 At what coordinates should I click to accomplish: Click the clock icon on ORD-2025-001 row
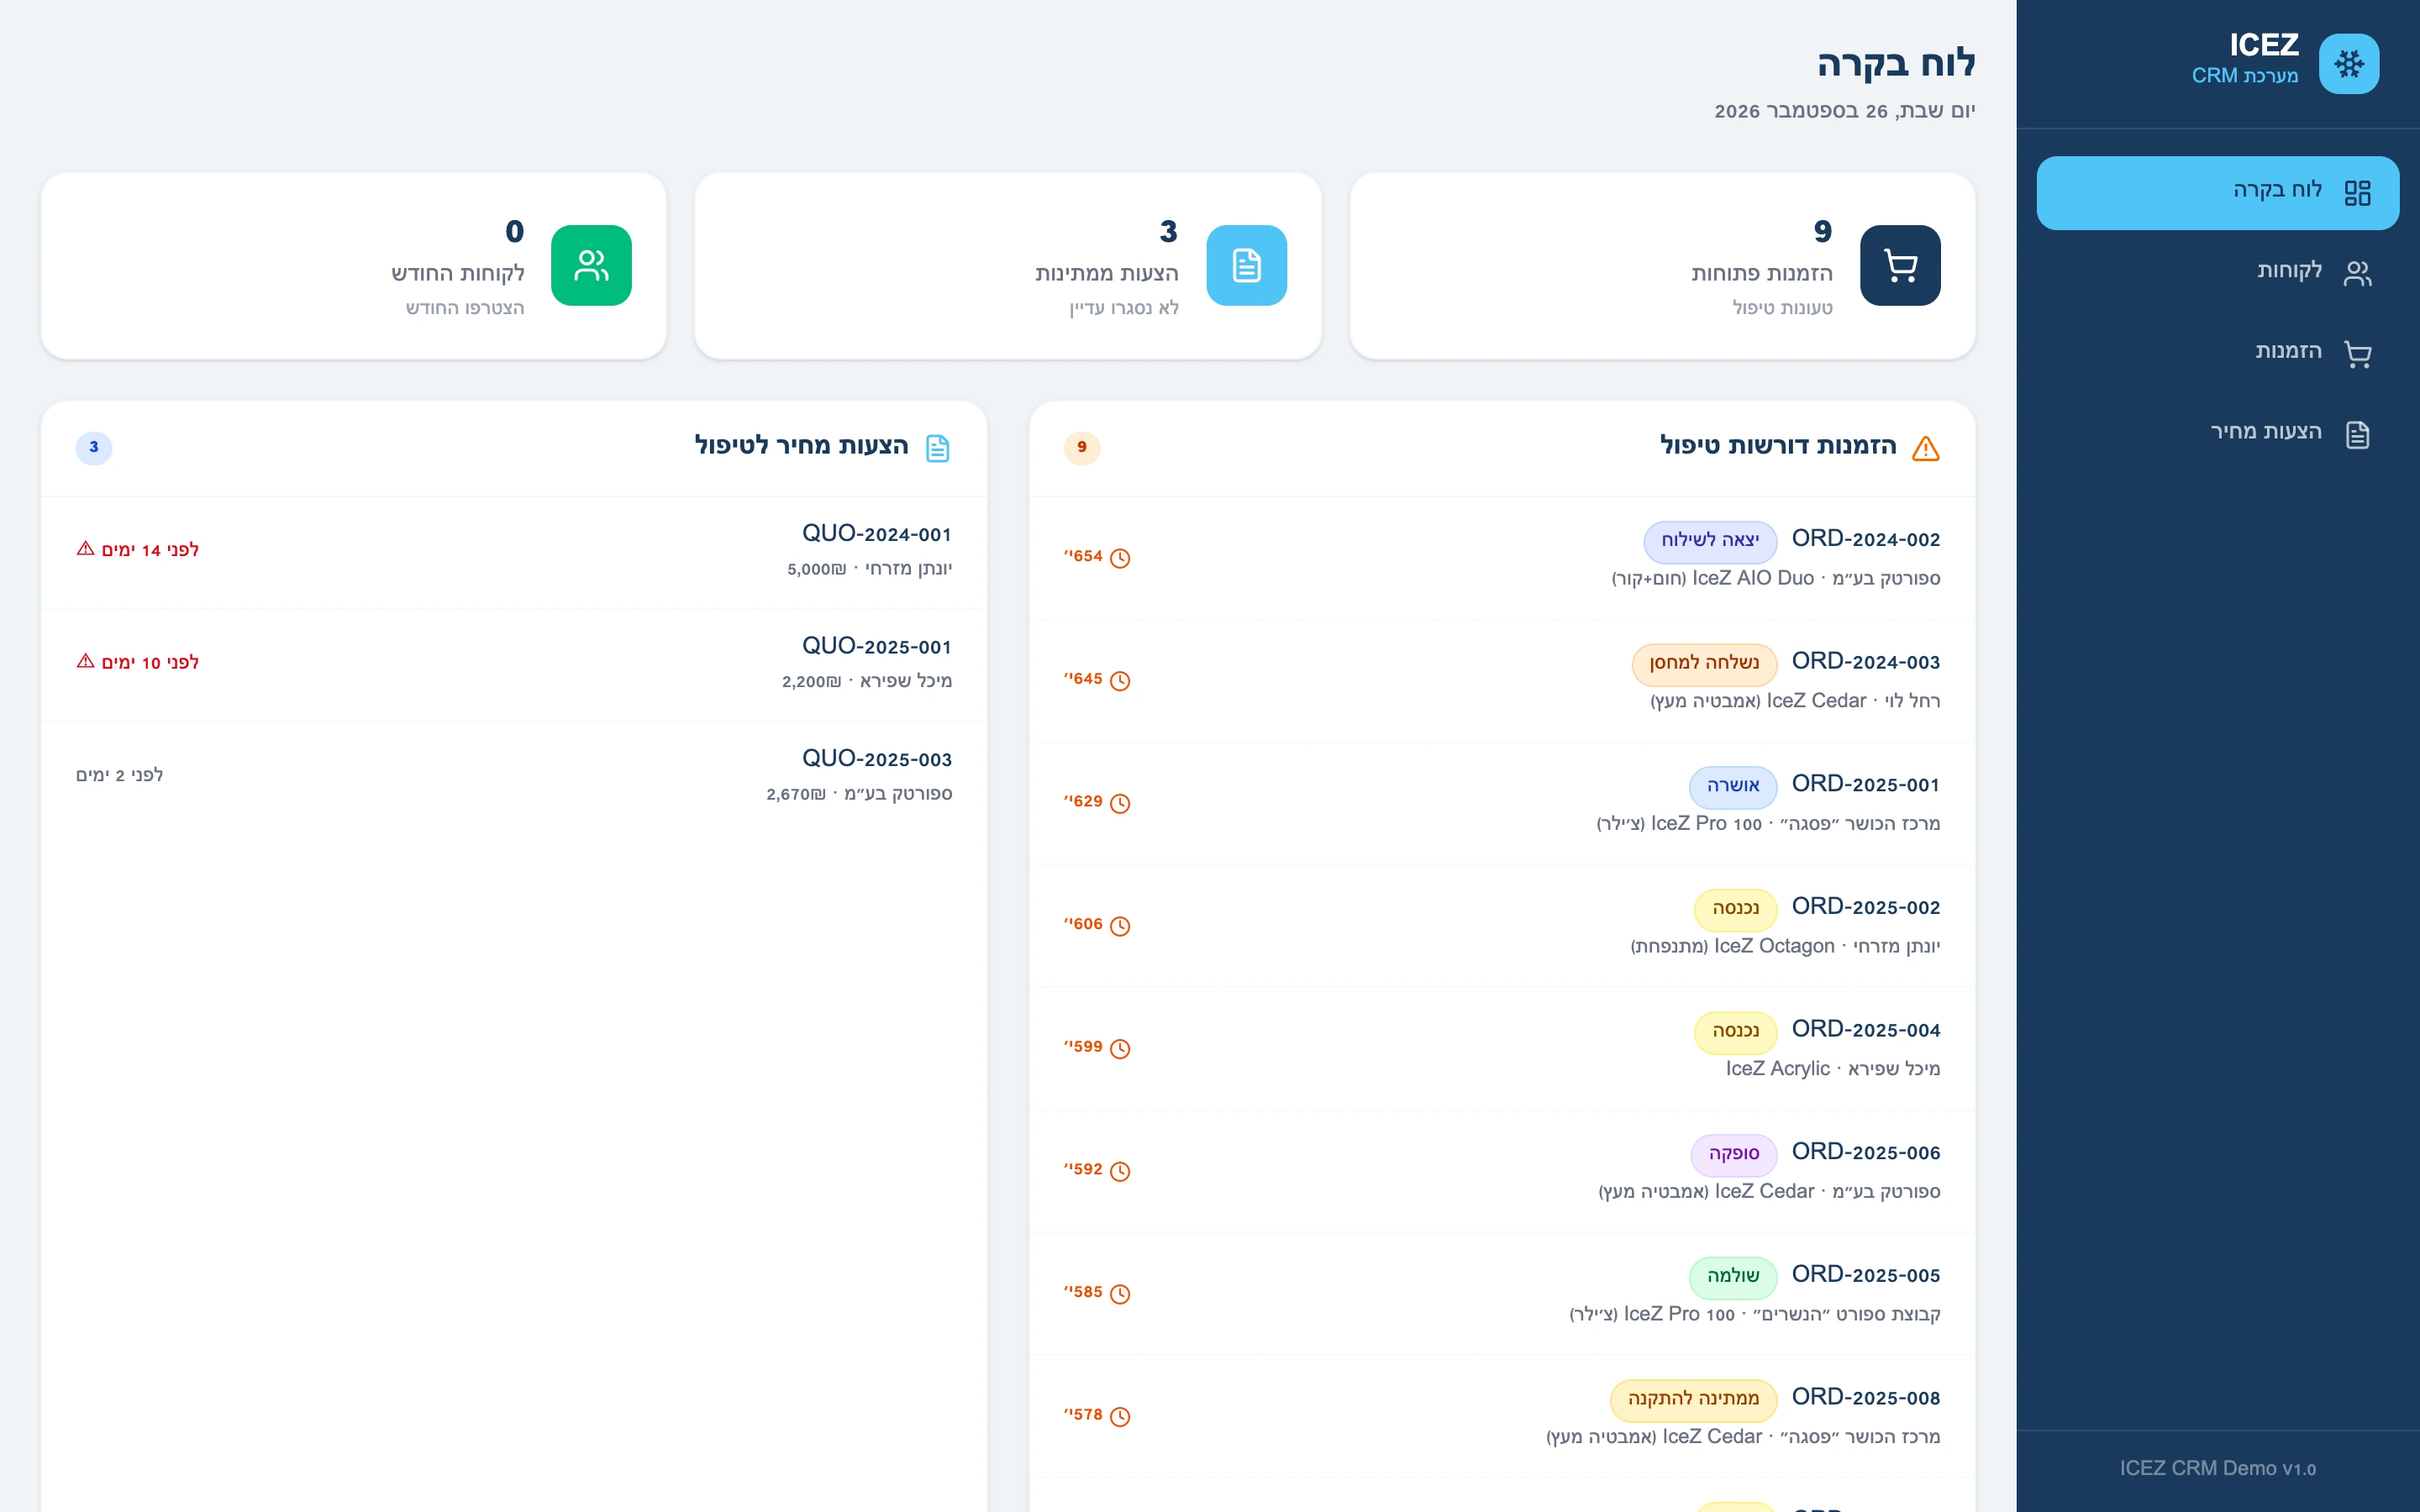click(x=1120, y=803)
